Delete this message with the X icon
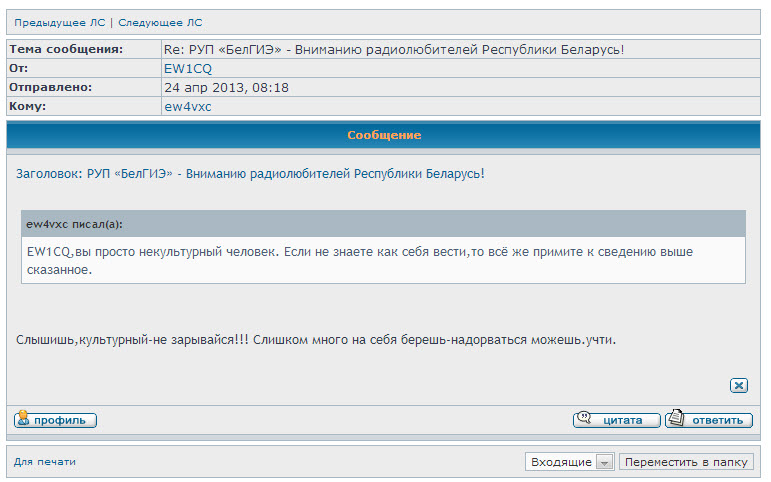 pos(739,385)
